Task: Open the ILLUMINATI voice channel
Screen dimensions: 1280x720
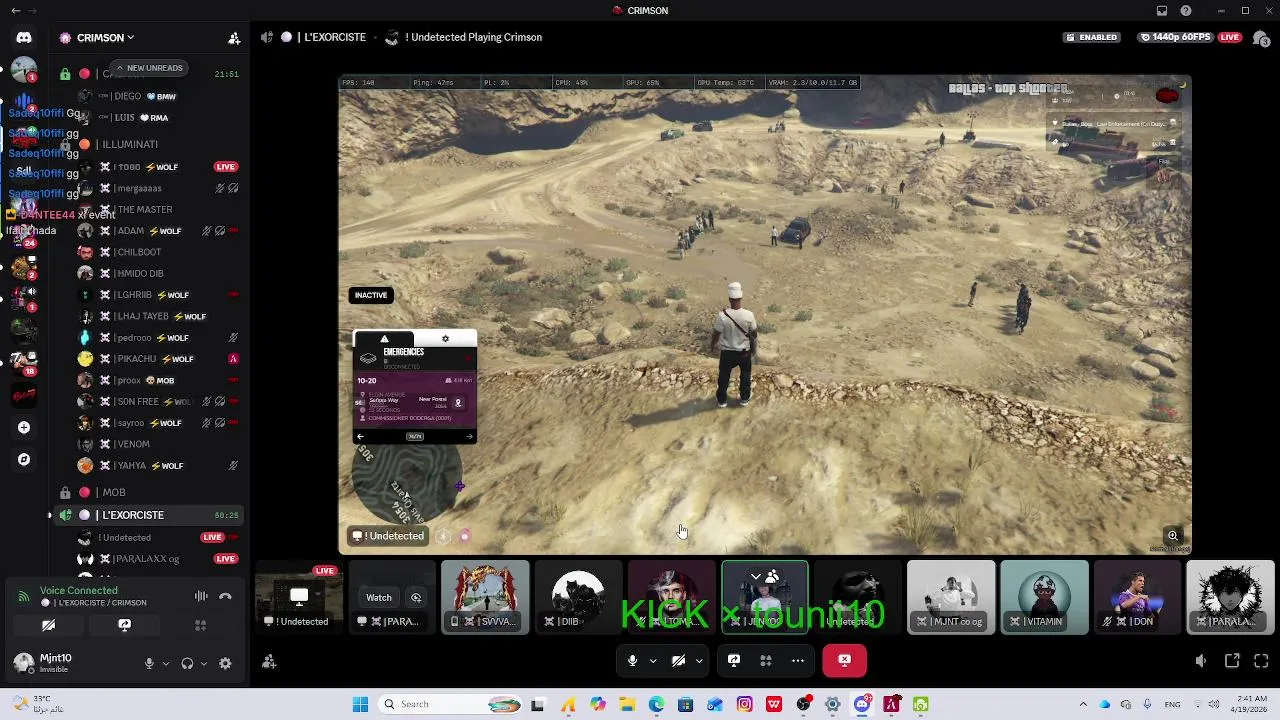Action: coord(150,144)
